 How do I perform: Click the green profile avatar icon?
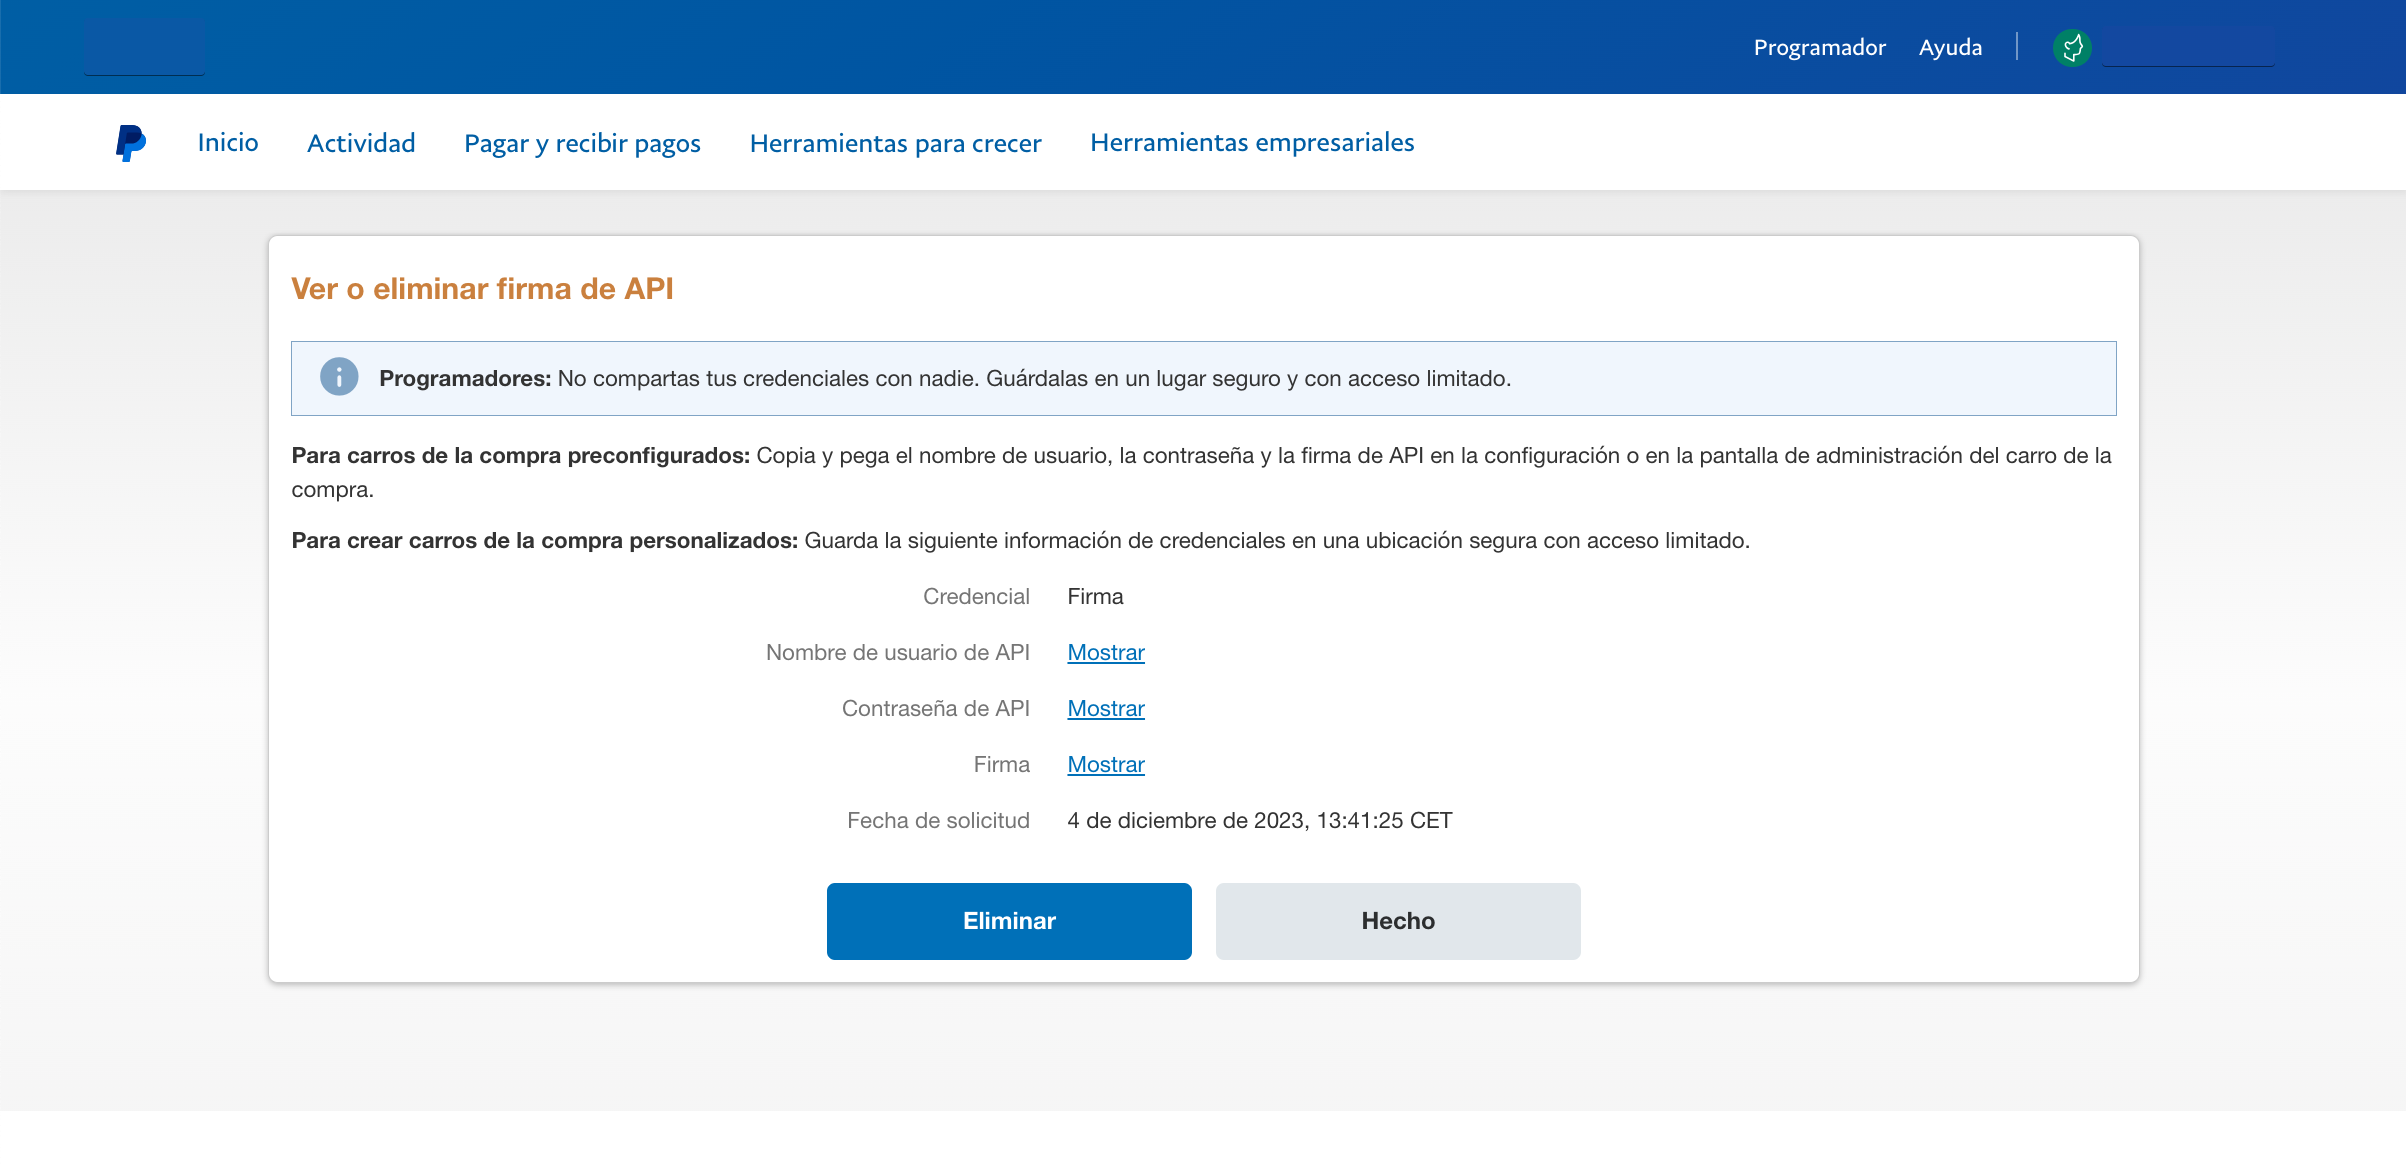2072,47
